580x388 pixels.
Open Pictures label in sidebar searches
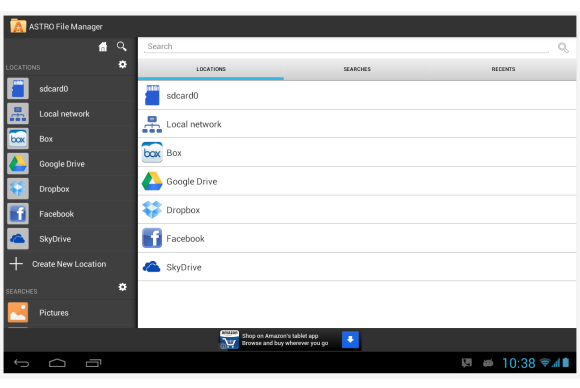[x=54, y=313]
